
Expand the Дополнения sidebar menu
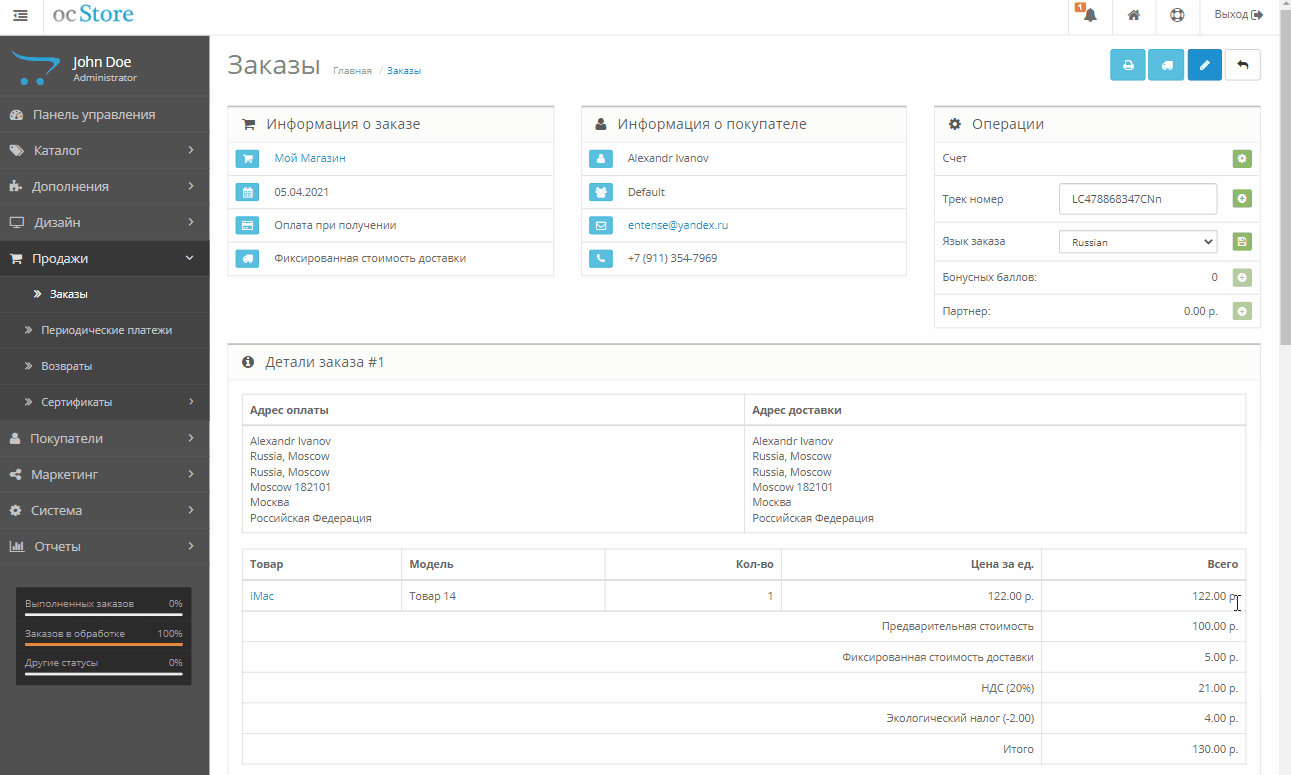[105, 186]
